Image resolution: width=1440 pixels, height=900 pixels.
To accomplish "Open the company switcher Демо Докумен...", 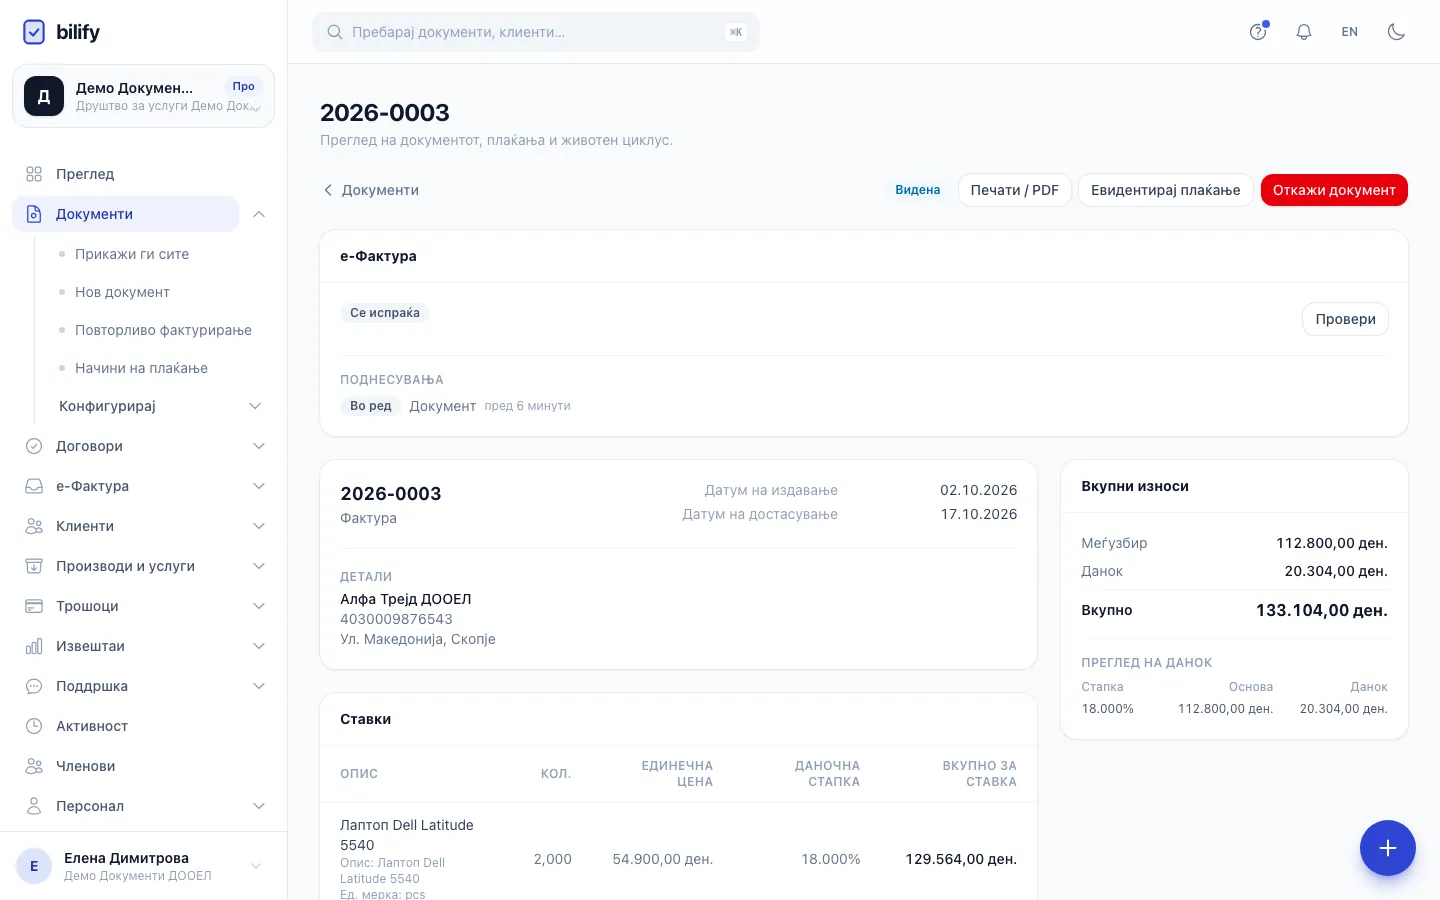I will (x=143, y=96).
